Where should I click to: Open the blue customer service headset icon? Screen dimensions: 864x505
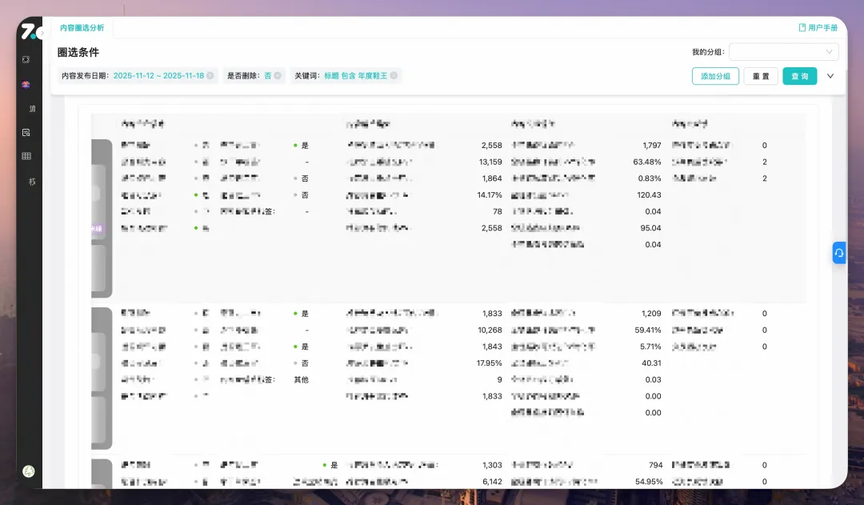(x=839, y=253)
